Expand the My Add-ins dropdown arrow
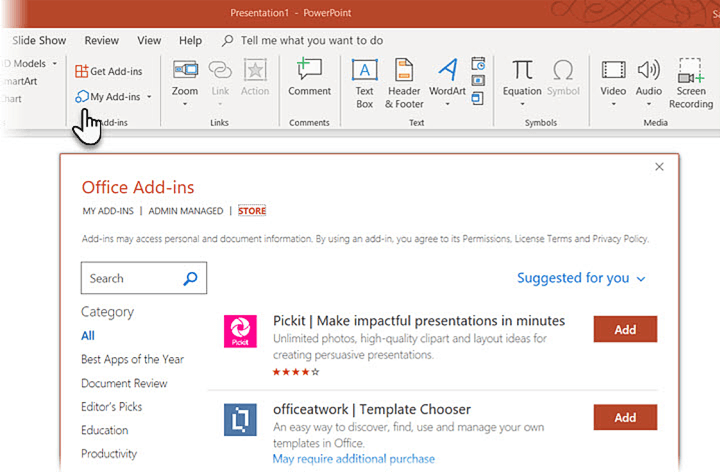The image size is (720, 472). tap(149, 97)
